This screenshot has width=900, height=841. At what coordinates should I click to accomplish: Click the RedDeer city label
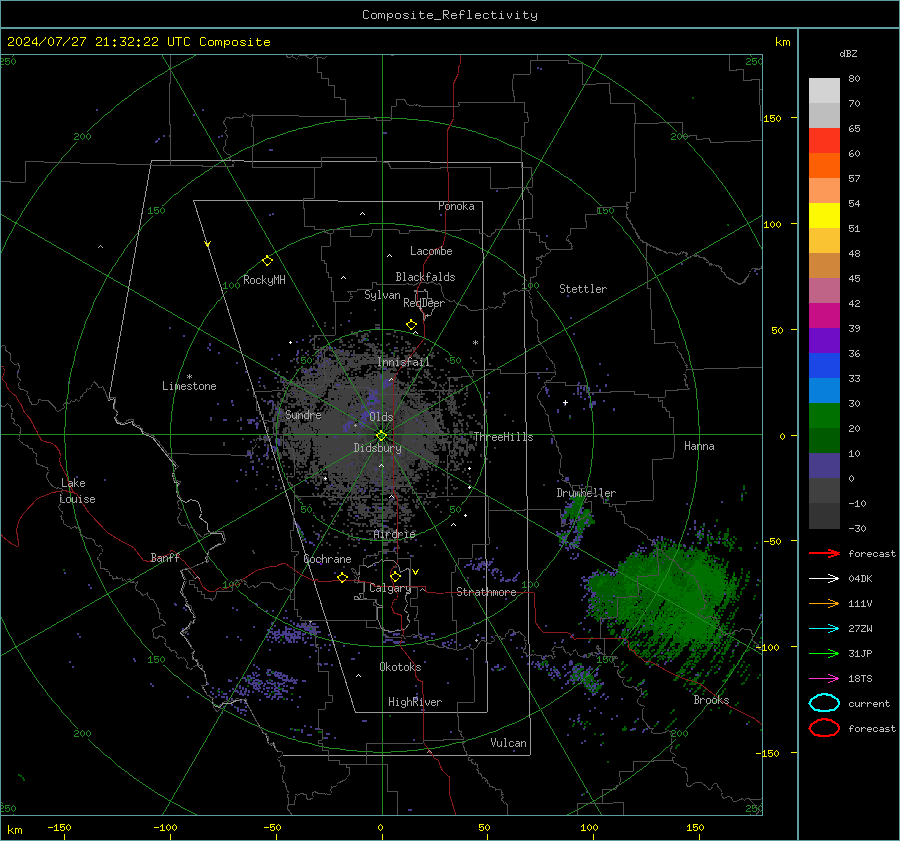click(424, 303)
